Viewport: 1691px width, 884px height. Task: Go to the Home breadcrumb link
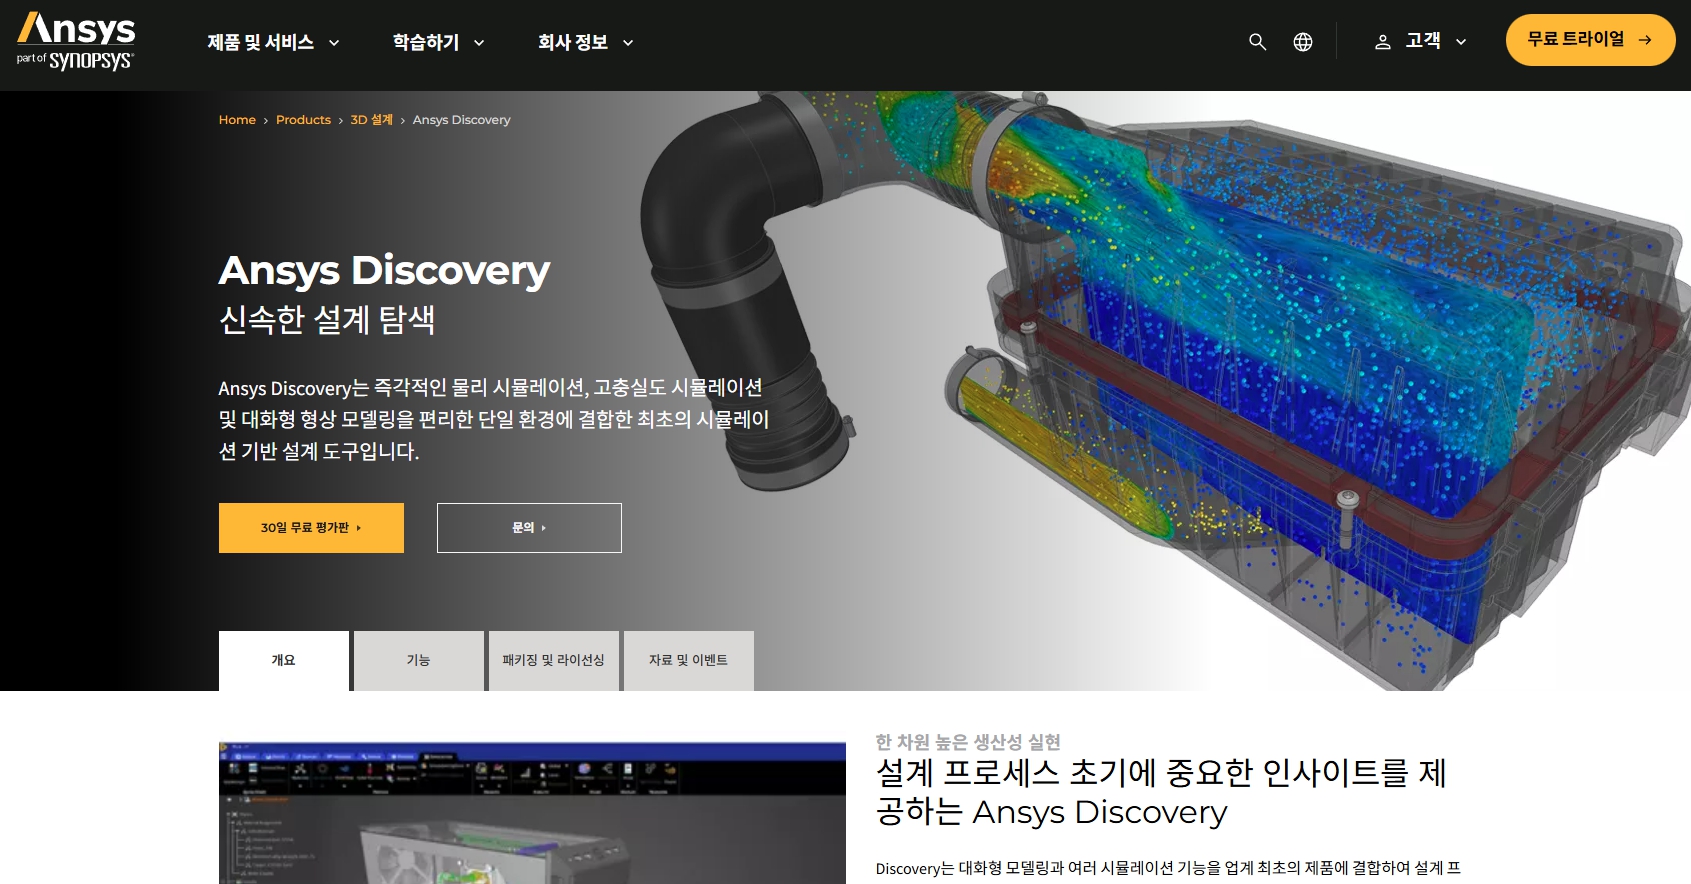237,120
